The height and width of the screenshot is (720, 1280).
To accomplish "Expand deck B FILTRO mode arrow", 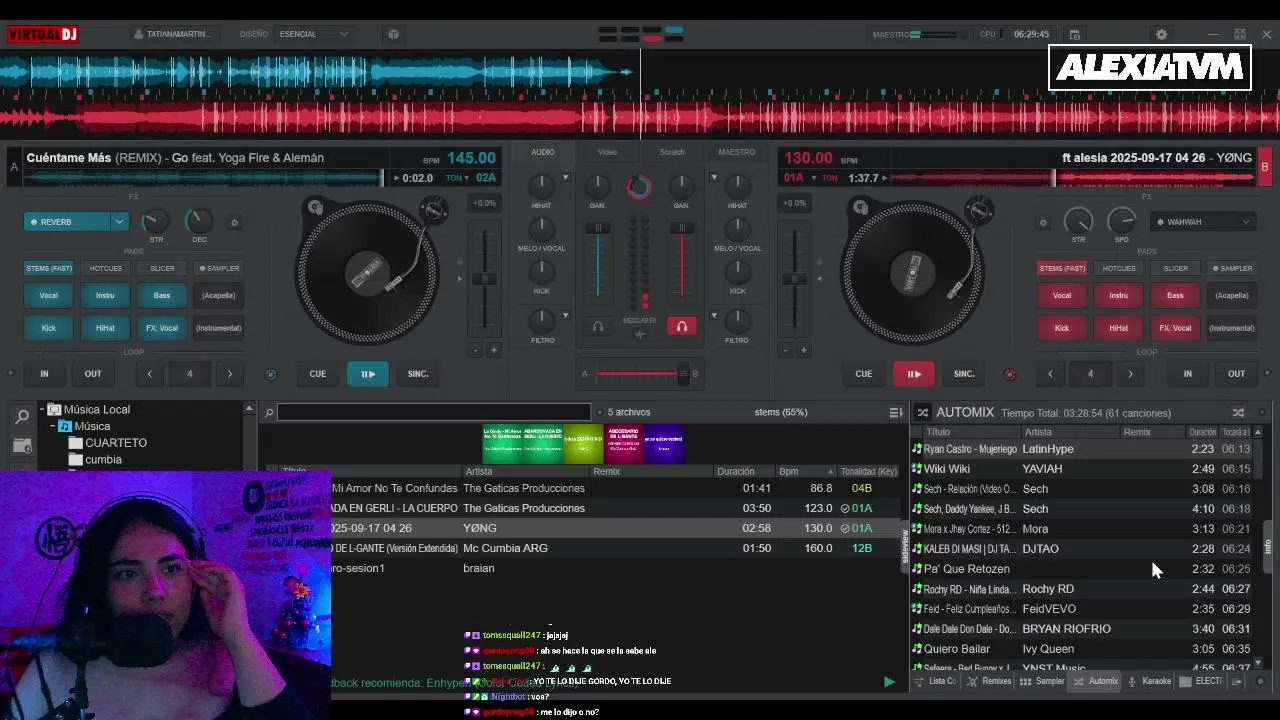I will (x=713, y=316).
